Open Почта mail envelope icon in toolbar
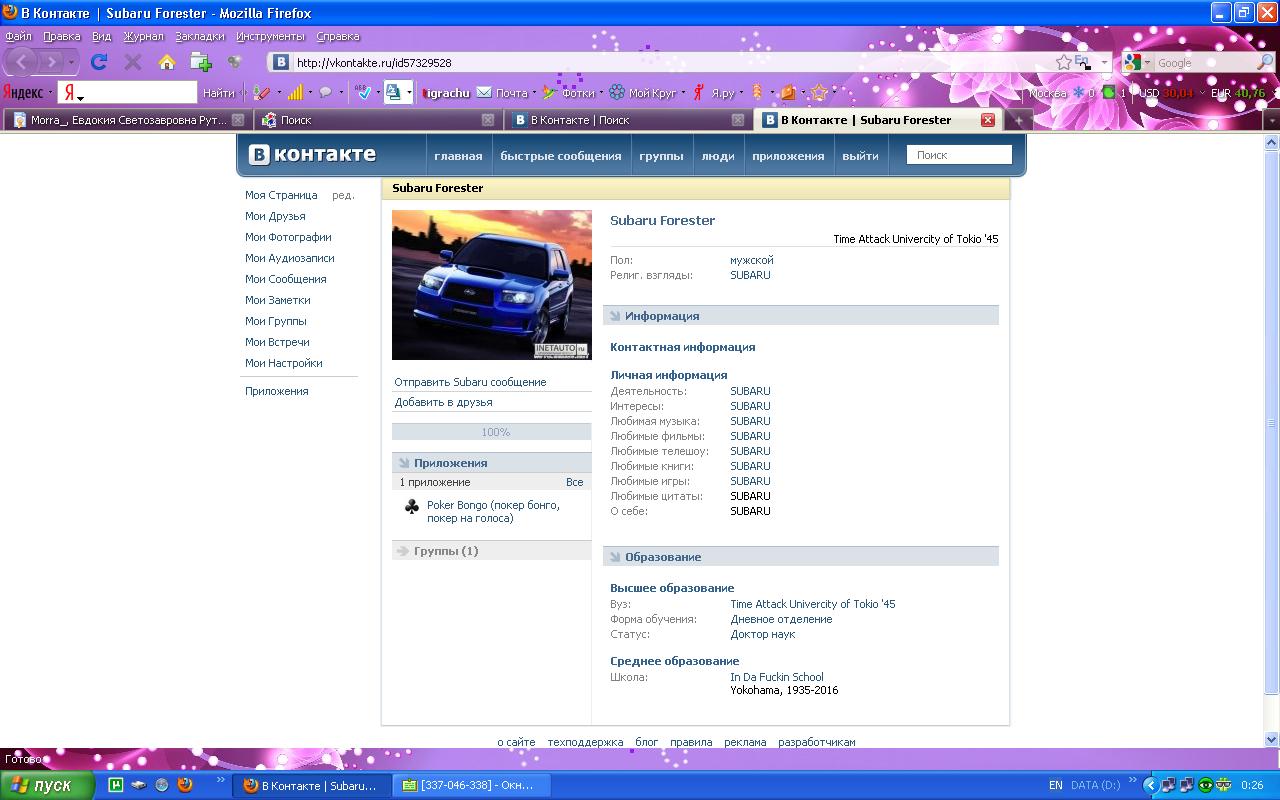 click(484, 93)
